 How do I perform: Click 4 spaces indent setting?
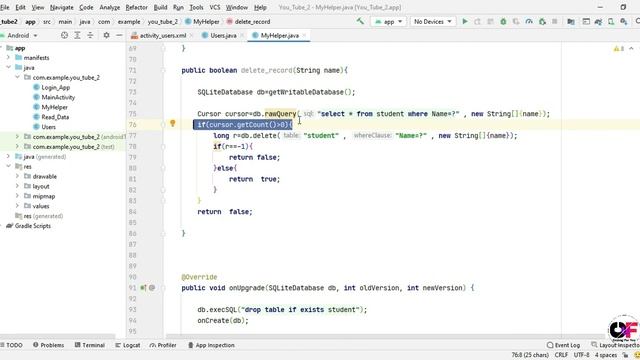click(x=606, y=355)
